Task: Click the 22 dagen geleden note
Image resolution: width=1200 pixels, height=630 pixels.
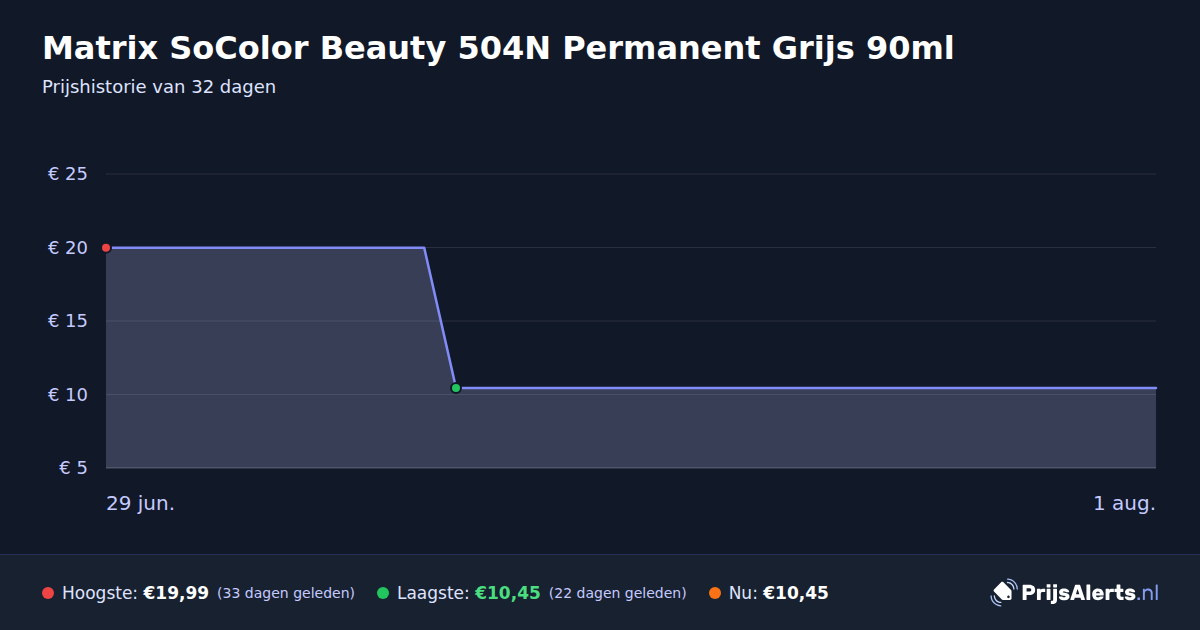Action: pos(618,593)
